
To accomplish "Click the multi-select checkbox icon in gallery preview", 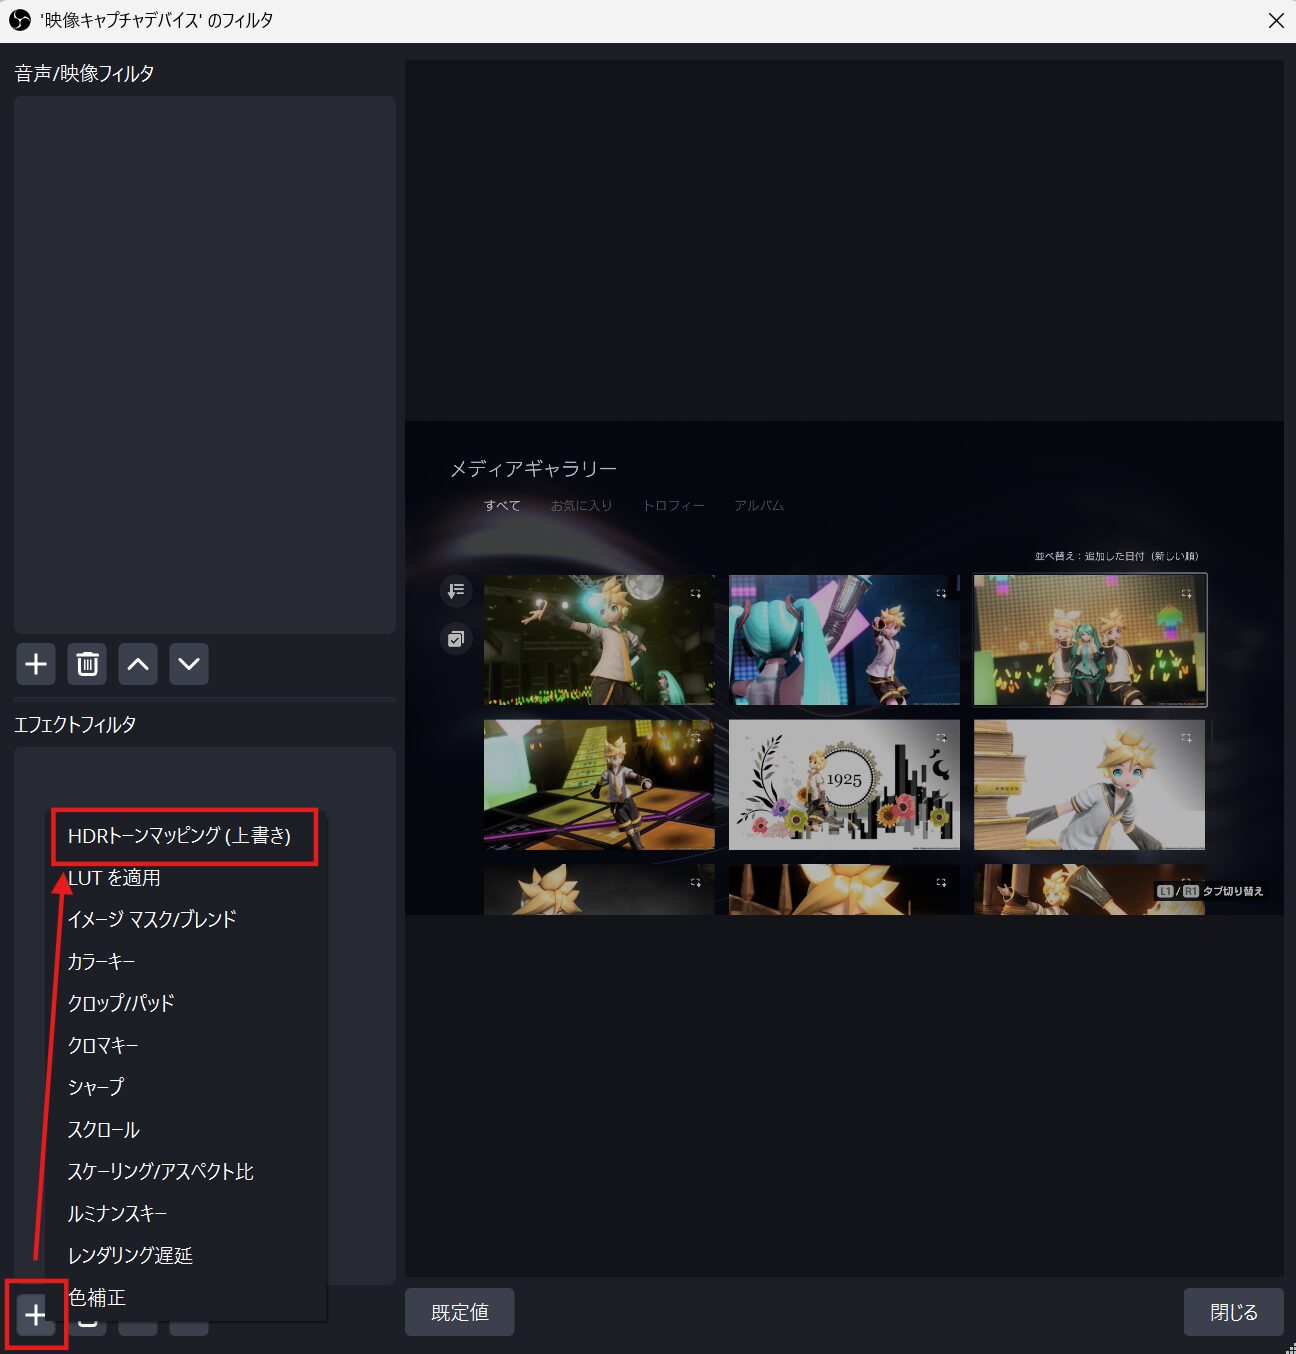I will click(456, 639).
